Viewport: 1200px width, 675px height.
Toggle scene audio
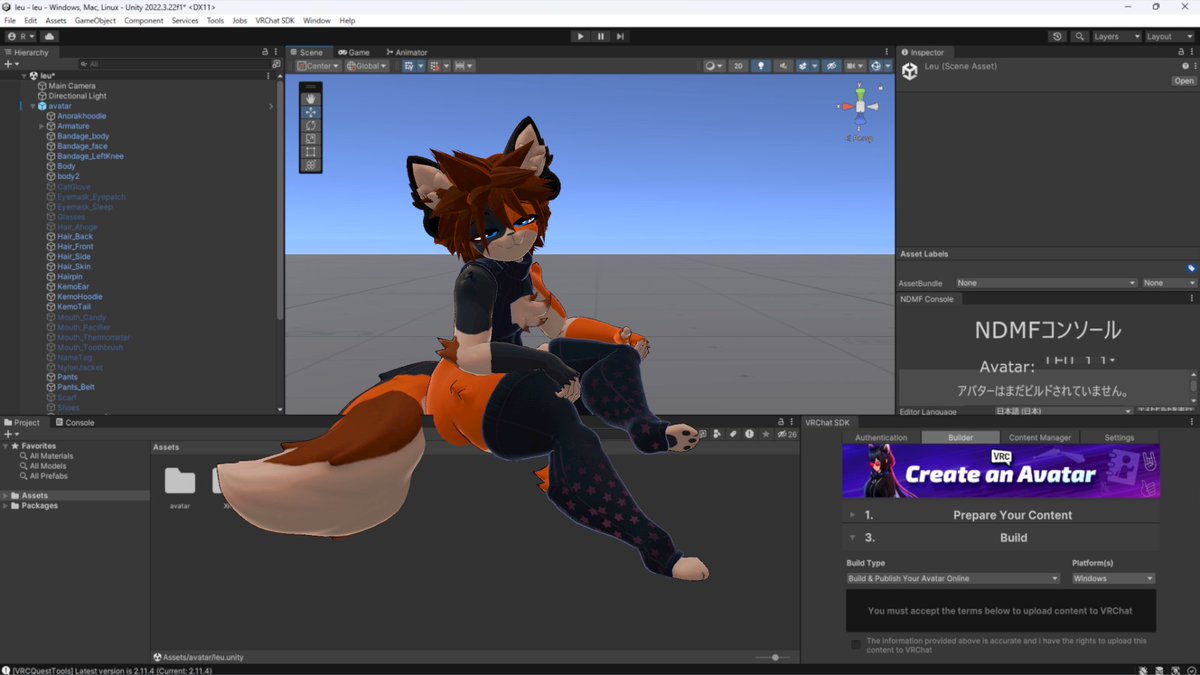click(783, 66)
